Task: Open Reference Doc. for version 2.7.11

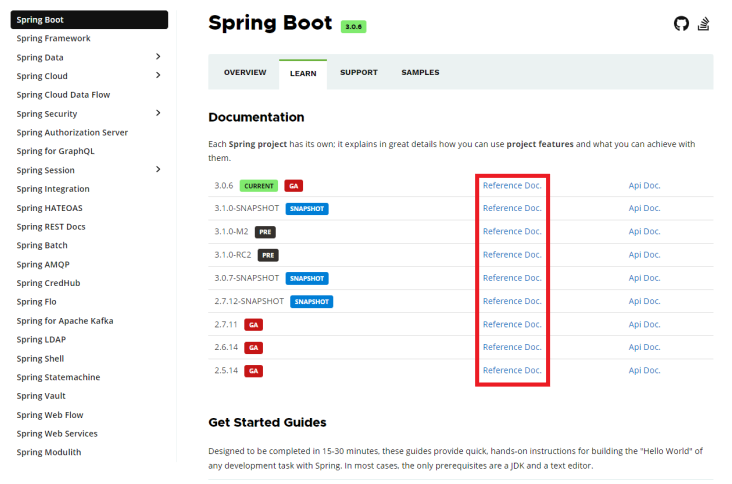Action: 512,324
